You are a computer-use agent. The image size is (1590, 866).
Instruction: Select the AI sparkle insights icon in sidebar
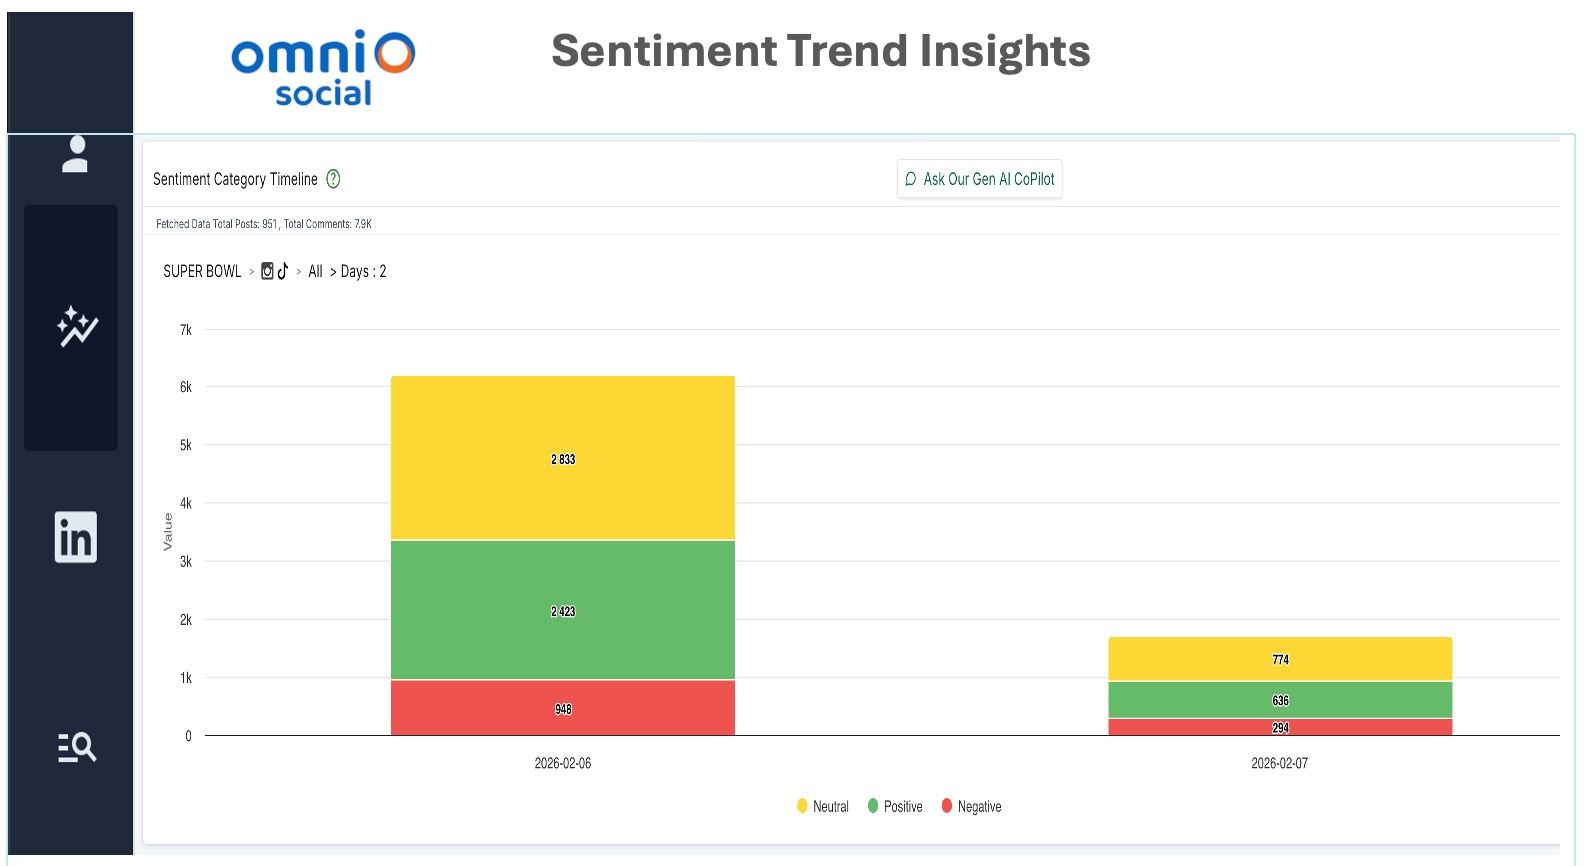tap(74, 325)
